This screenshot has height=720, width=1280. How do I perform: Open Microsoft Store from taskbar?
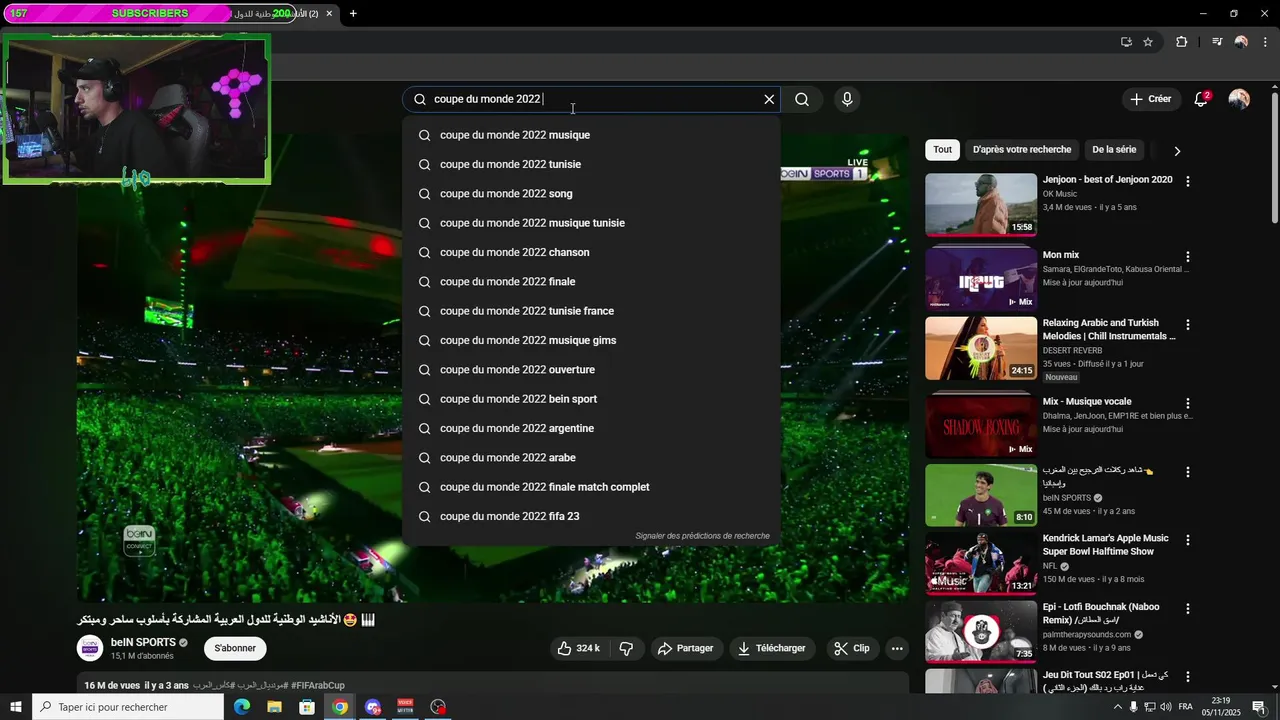coord(307,707)
